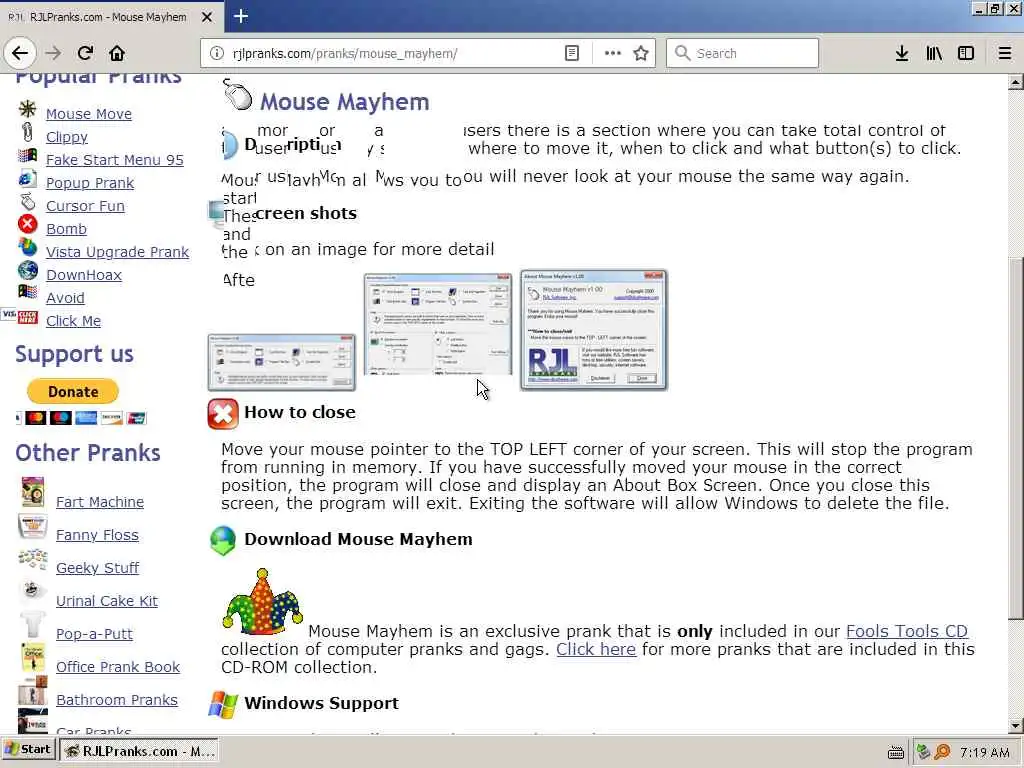Bookmark this page with the star

point(641,53)
